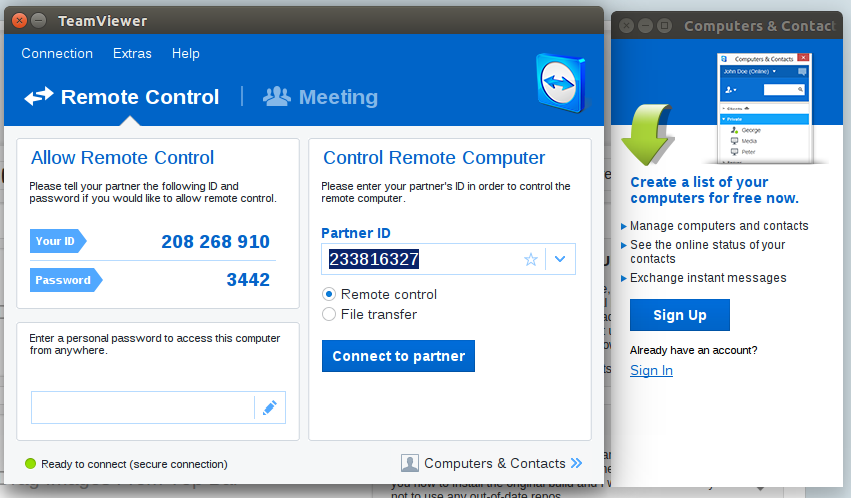Maximize the Computers & Contacts window
Image resolution: width=851 pixels, height=498 pixels.
point(664,25)
